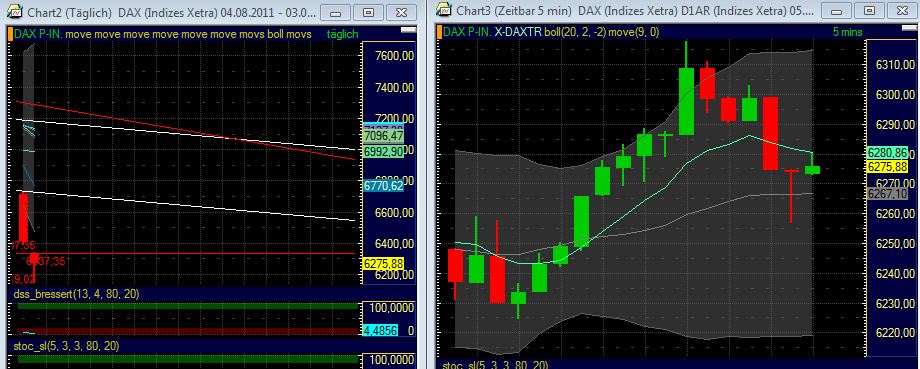Click the yellow 6275,88 price tag in Chart3
This screenshot has height=369, width=920.
point(887,167)
